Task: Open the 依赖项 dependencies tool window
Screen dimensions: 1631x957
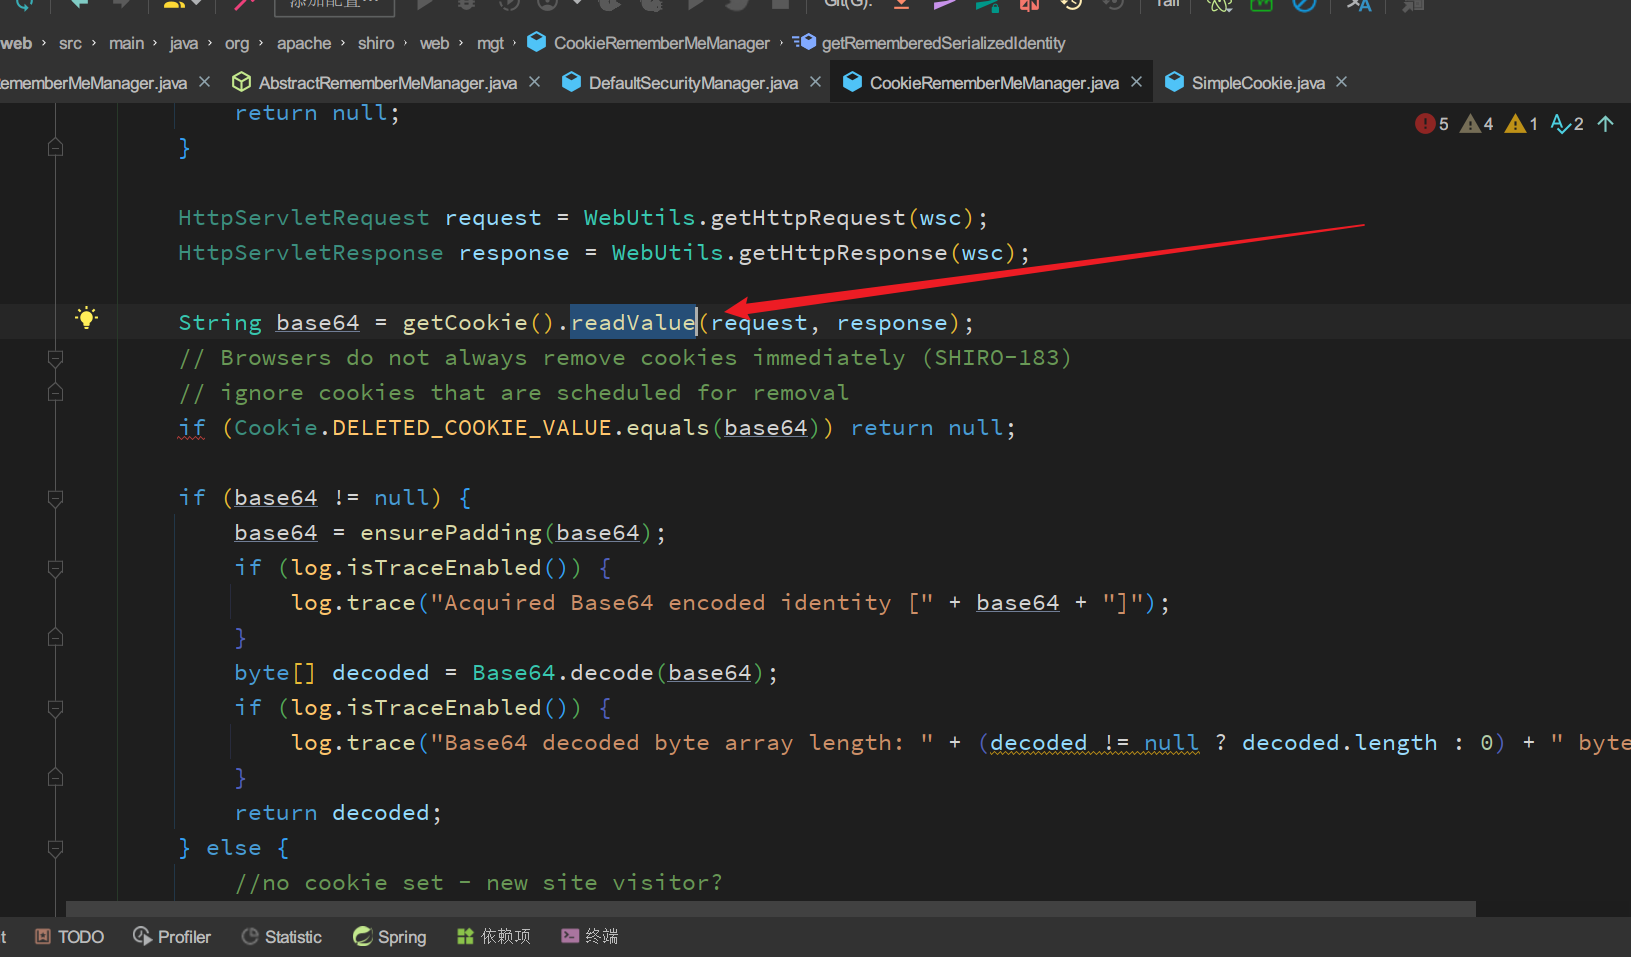Action: click(494, 937)
